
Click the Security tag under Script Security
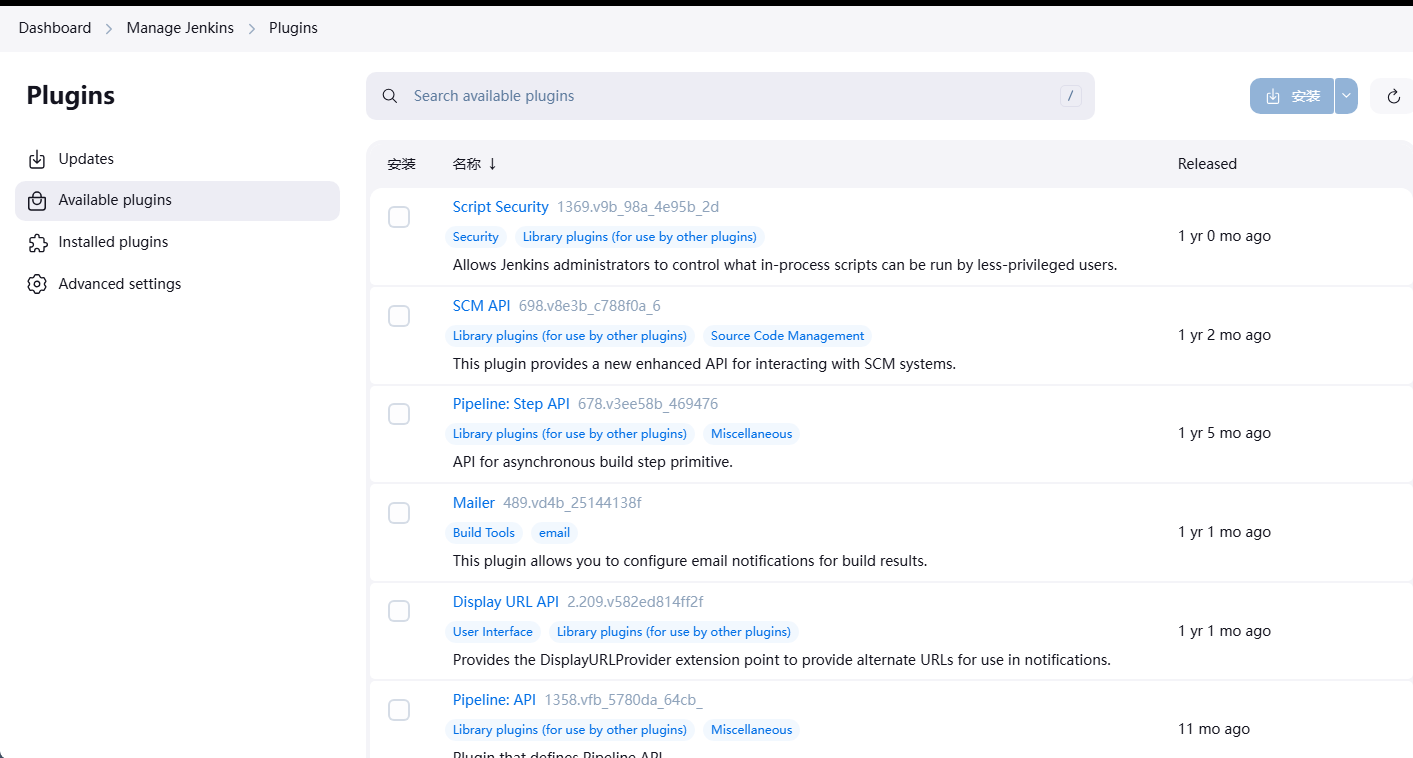coord(476,237)
